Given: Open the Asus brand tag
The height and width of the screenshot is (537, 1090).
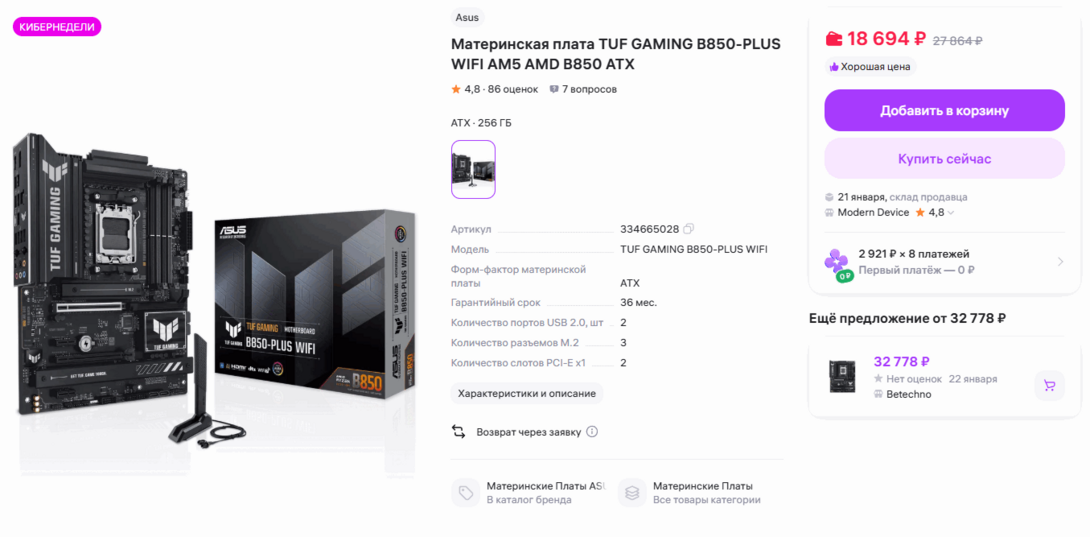Looking at the screenshot, I should (x=468, y=17).
